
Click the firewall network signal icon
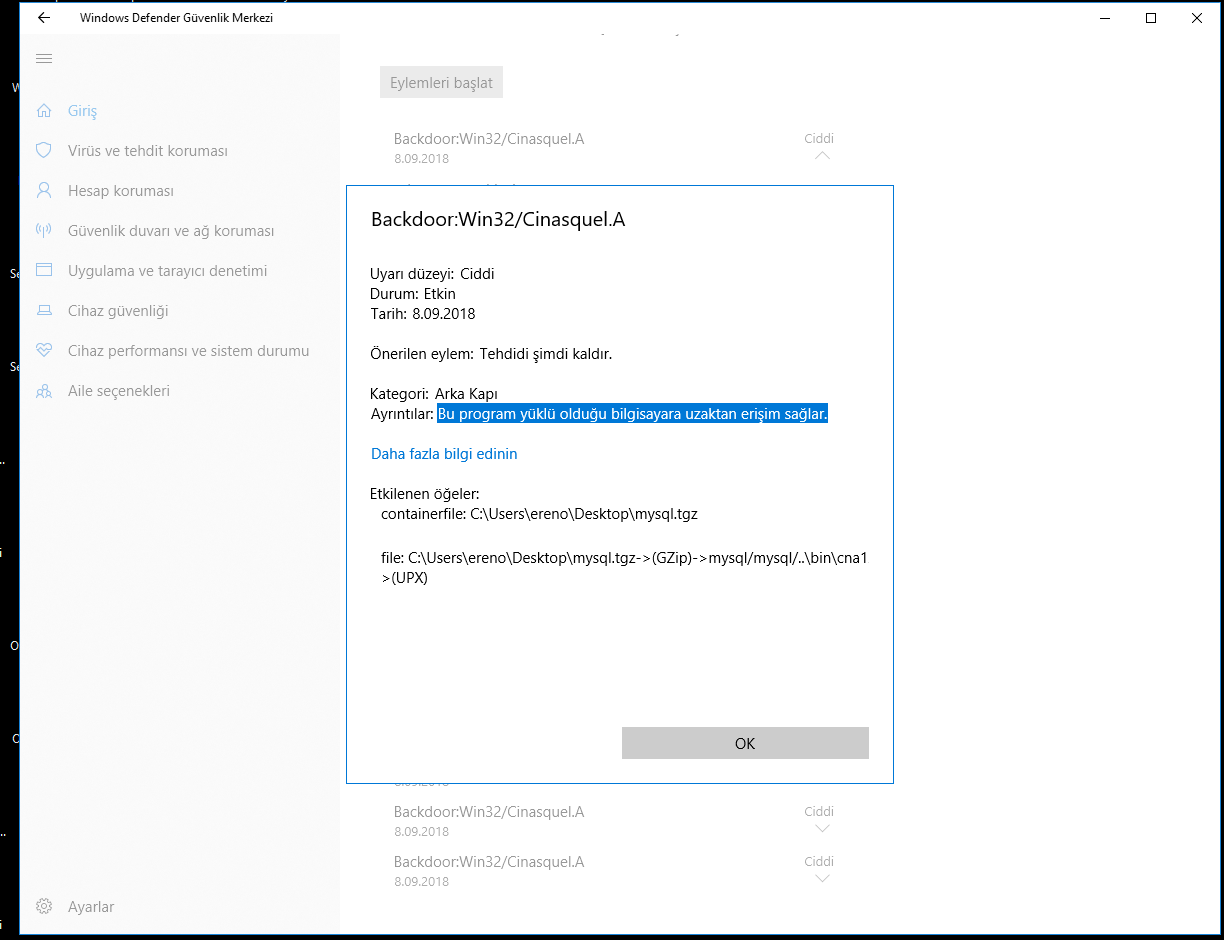click(x=44, y=230)
